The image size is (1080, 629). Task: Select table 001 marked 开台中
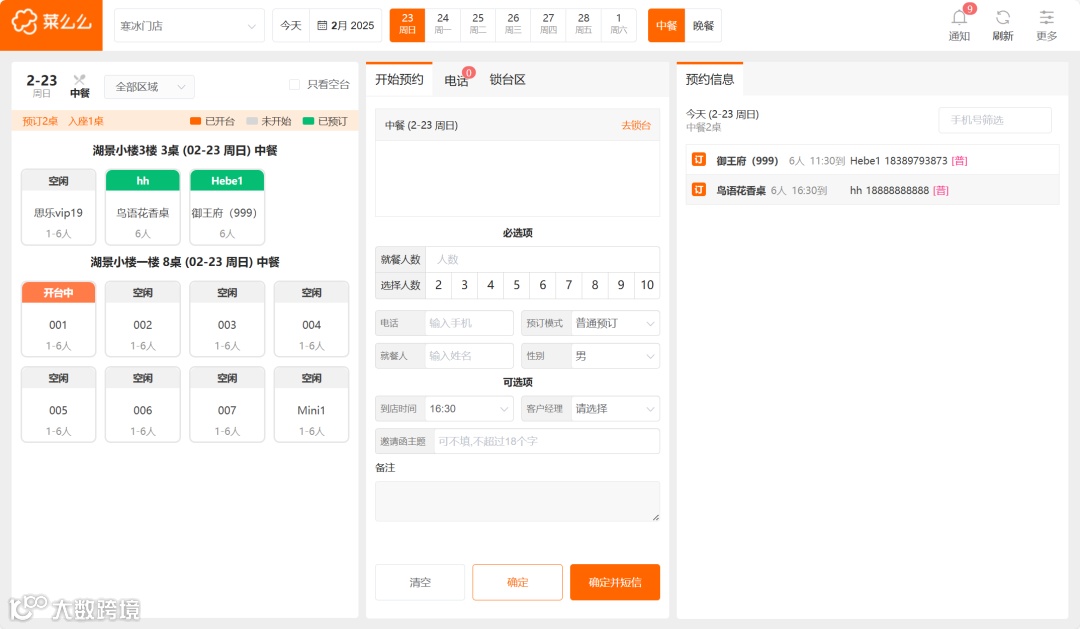59,319
